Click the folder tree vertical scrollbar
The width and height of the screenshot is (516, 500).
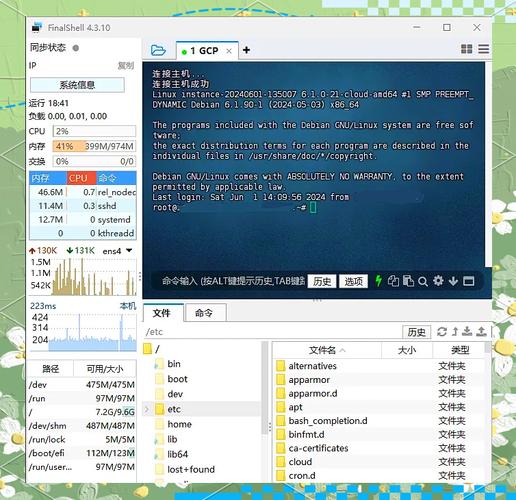pos(265,387)
